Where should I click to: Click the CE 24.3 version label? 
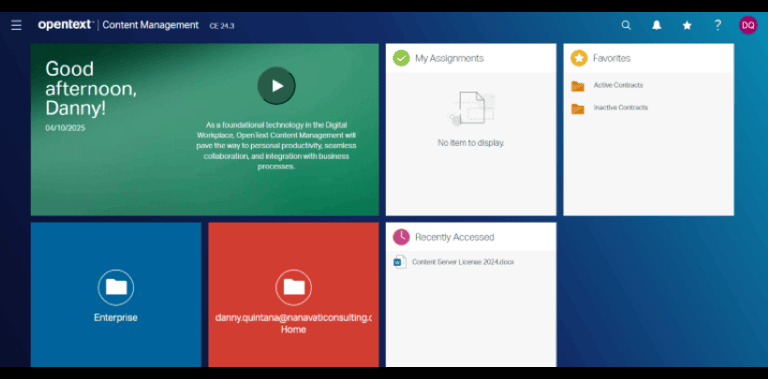click(222, 26)
